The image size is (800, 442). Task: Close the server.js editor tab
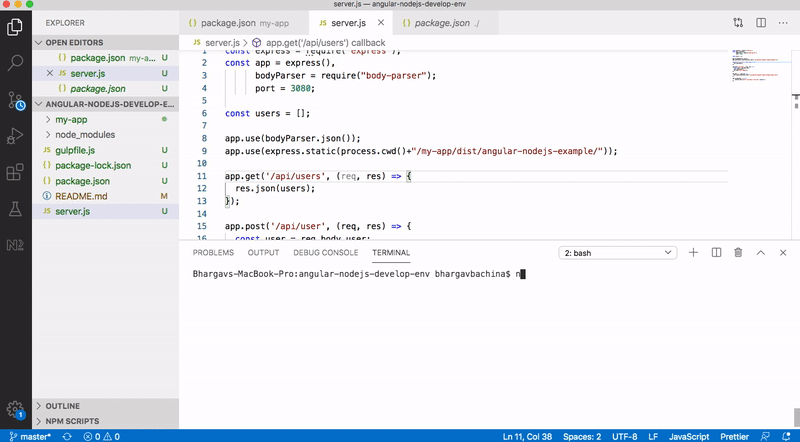tap(381, 23)
